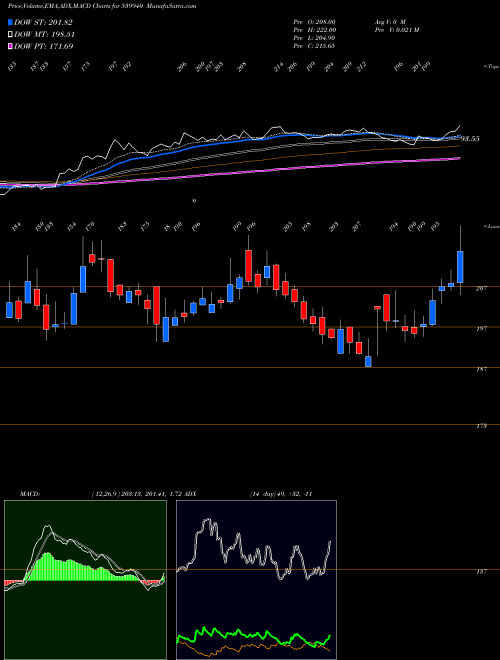Screen dimensions: 500x660
Task: Click the magenta DOW PT legend swatch
Action: (10, 46)
